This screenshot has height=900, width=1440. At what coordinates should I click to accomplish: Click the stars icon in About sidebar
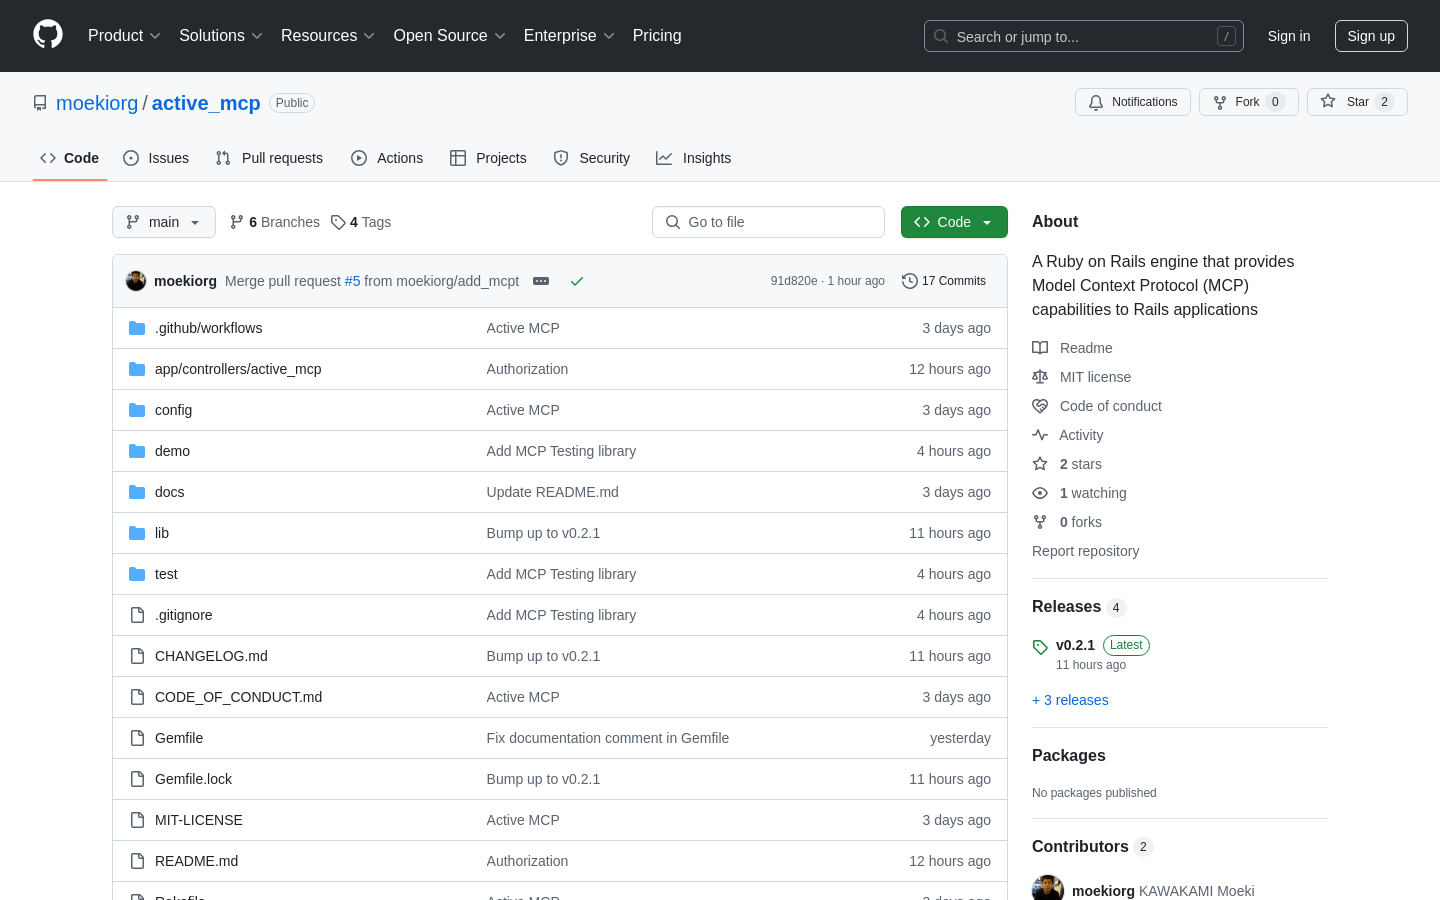(x=1040, y=464)
